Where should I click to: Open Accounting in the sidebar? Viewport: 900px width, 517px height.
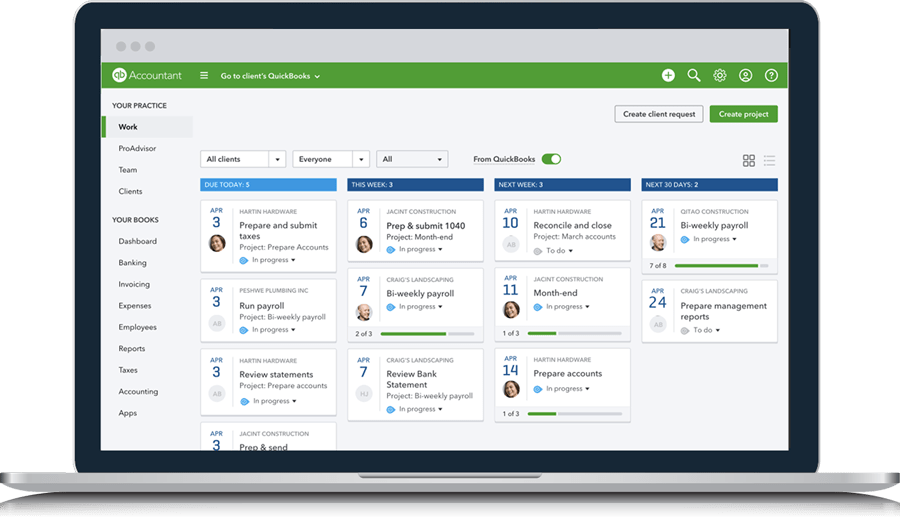138,391
